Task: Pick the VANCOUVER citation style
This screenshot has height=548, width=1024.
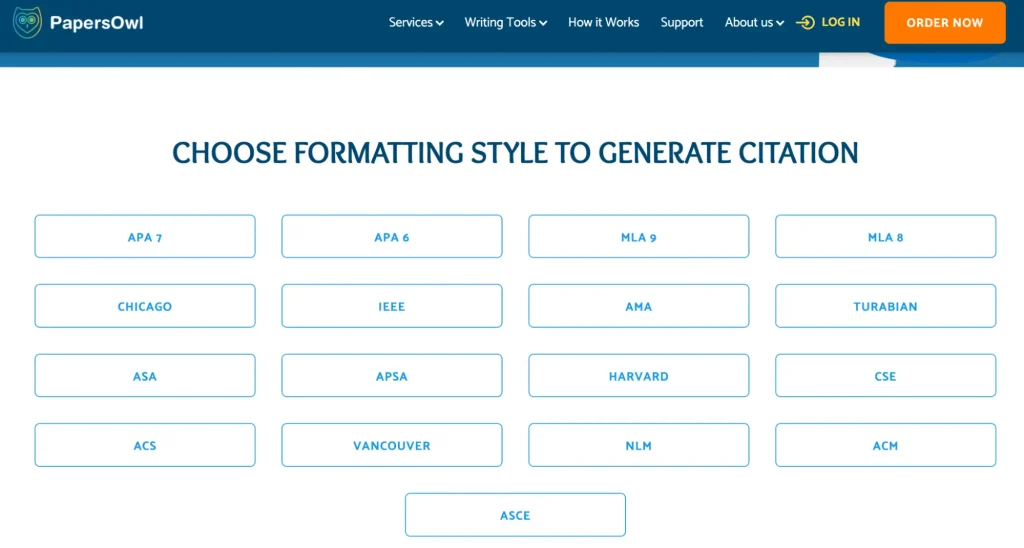Action: [392, 445]
